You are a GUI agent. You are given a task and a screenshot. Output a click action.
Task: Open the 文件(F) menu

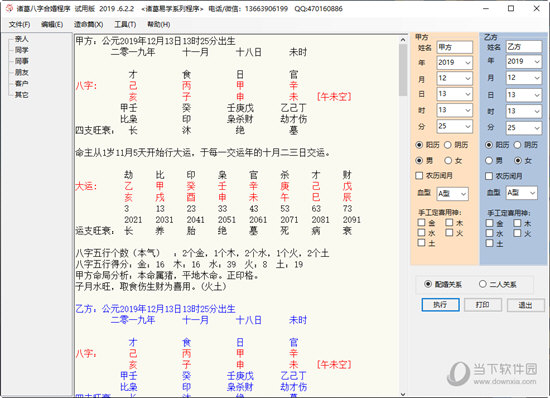pos(19,24)
